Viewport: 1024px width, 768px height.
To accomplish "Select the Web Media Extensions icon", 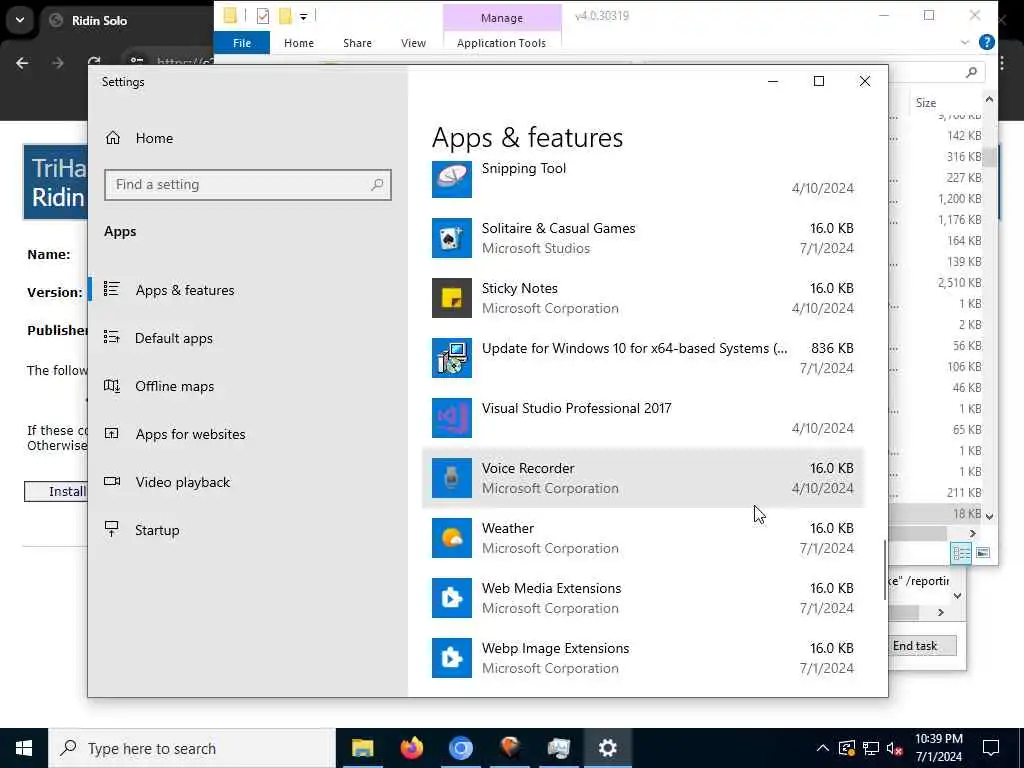I will pyautogui.click(x=451, y=598).
